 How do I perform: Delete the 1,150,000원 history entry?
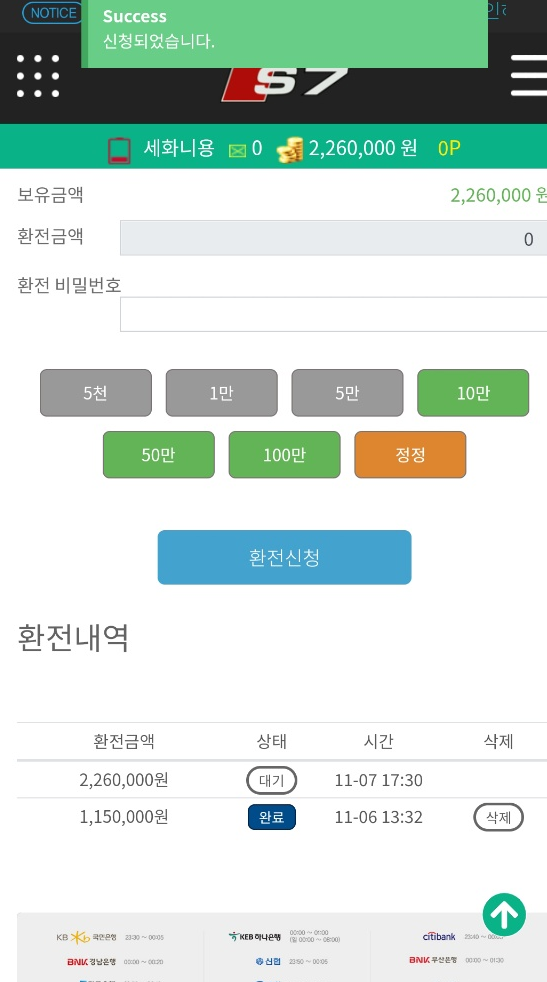pyautogui.click(x=498, y=817)
